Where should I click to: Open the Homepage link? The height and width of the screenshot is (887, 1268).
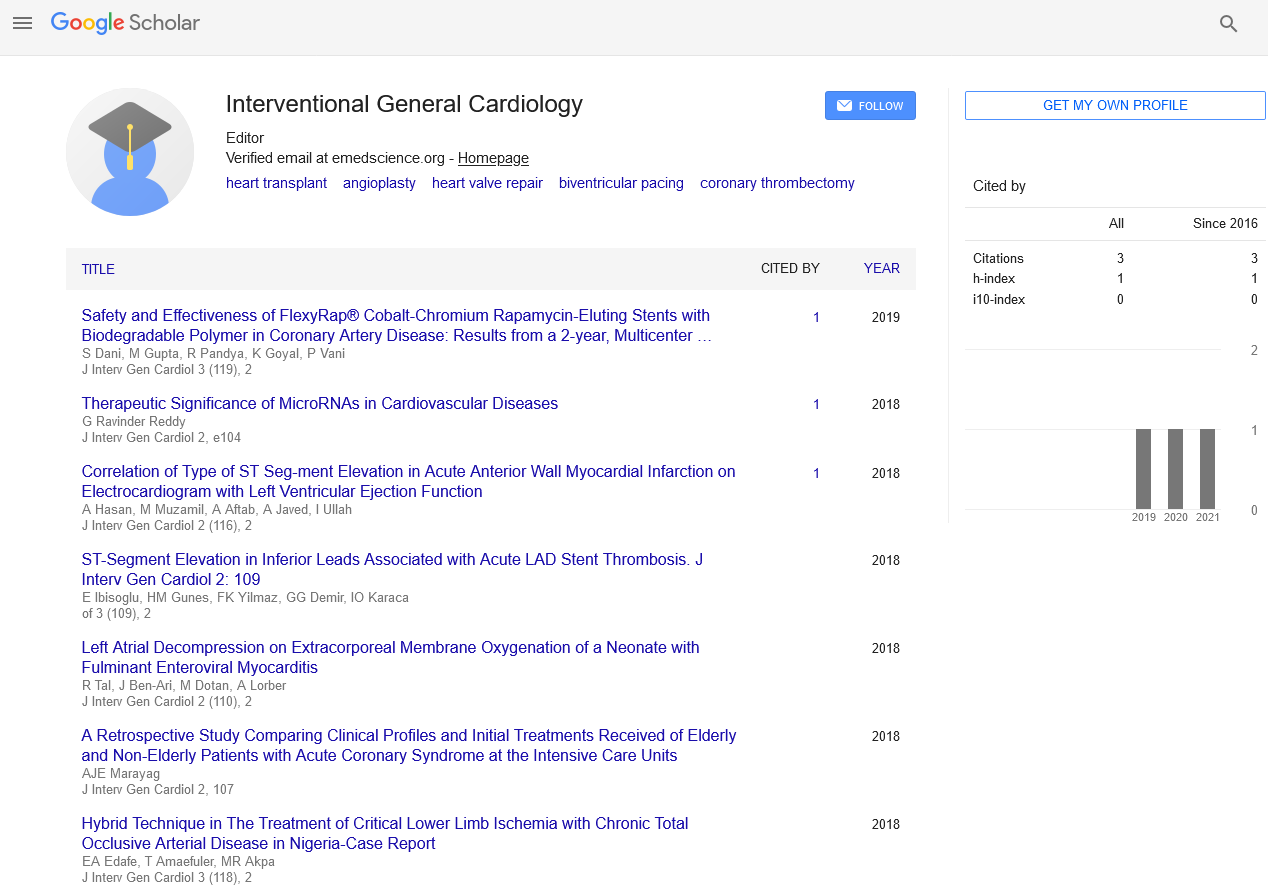point(493,158)
